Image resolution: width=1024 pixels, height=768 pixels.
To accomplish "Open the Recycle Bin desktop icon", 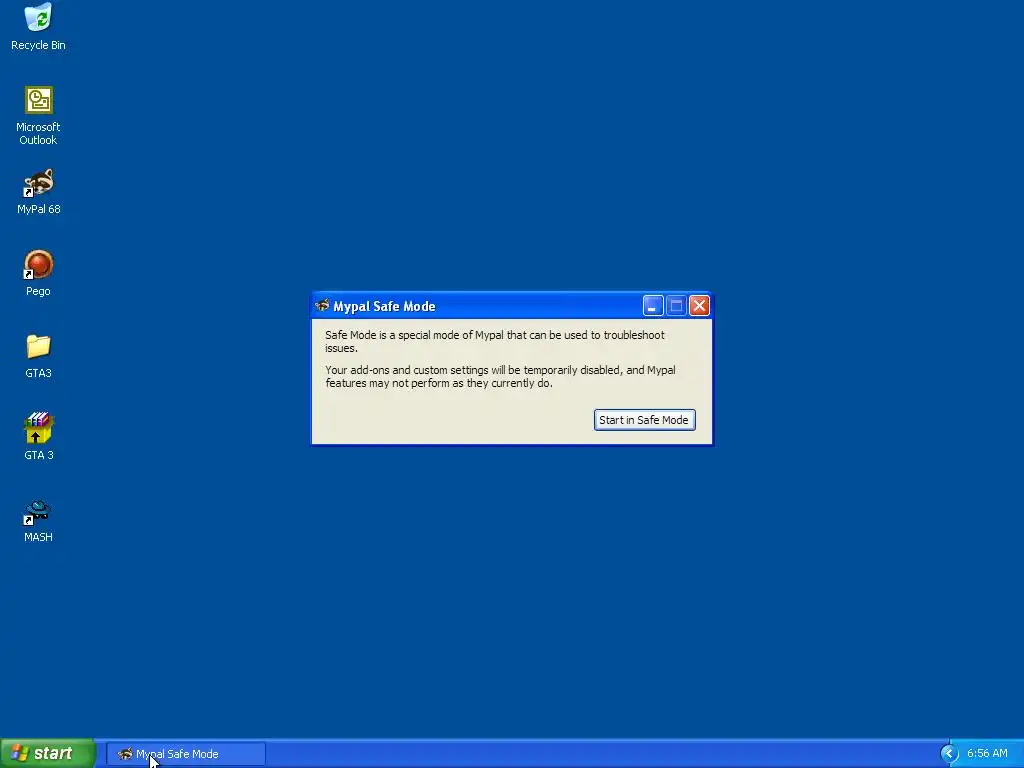I will [x=39, y=18].
